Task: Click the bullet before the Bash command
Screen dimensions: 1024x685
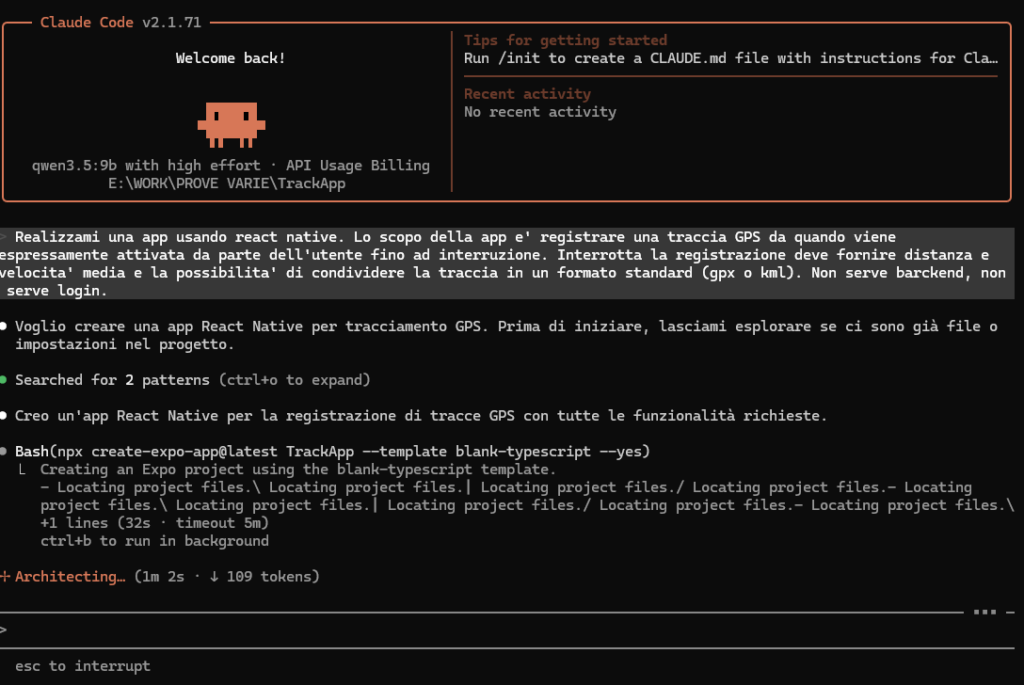Action: [5, 452]
